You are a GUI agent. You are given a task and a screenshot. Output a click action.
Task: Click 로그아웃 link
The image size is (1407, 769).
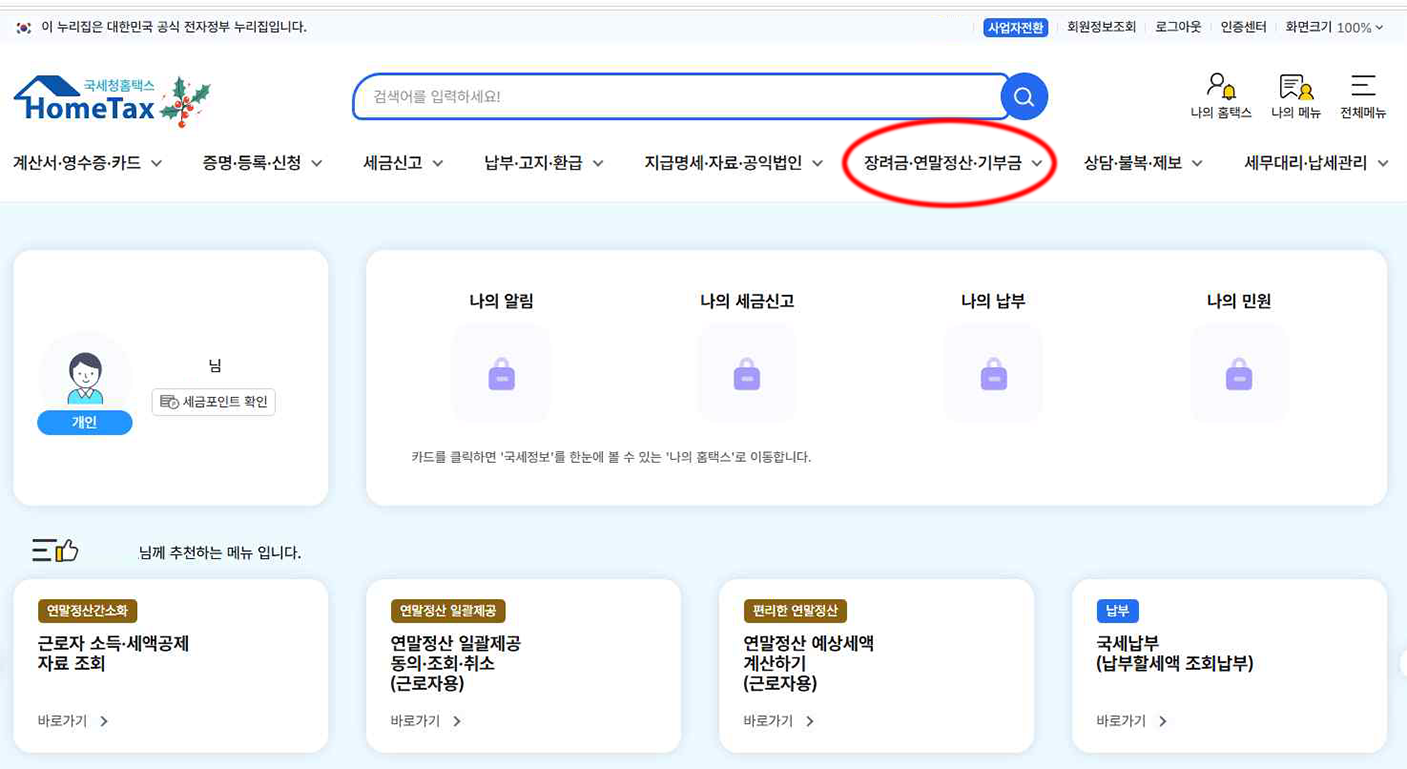click(x=1178, y=27)
